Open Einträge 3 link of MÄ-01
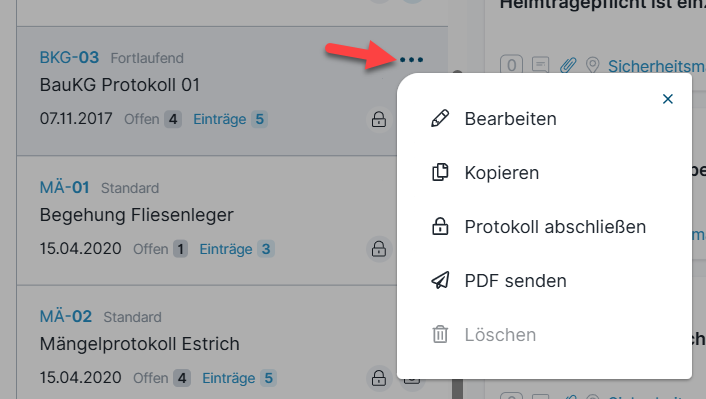This screenshot has height=399, width=706. pyautogui.click(x=237, y=249)
